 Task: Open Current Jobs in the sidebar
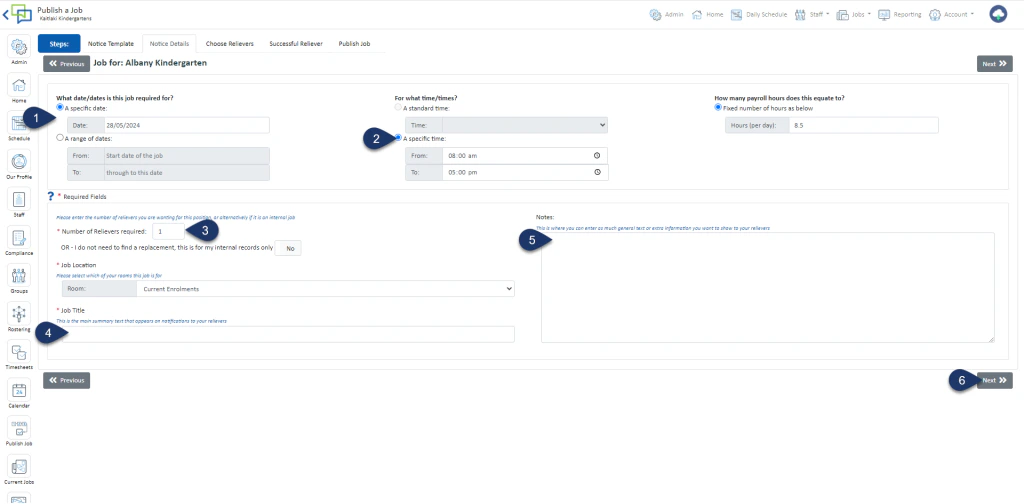click(20, 467)
